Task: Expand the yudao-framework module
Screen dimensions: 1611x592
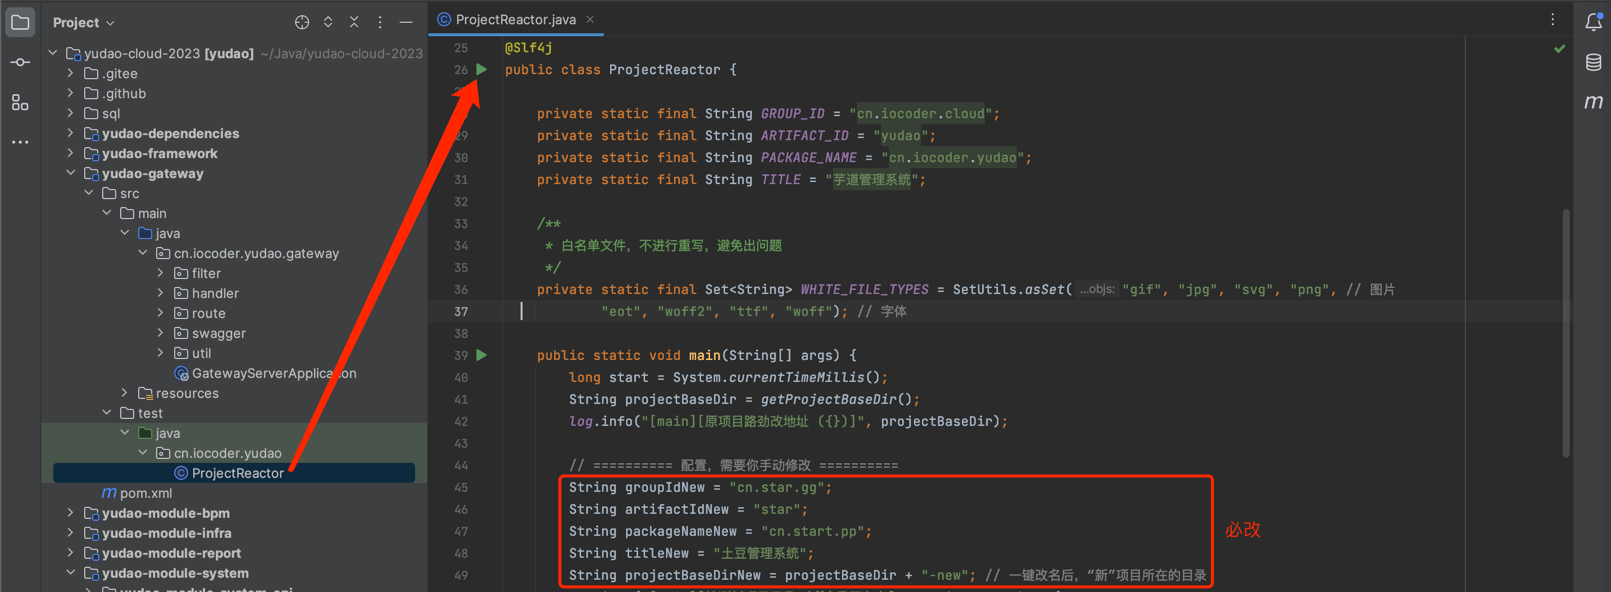Action: 70,153
